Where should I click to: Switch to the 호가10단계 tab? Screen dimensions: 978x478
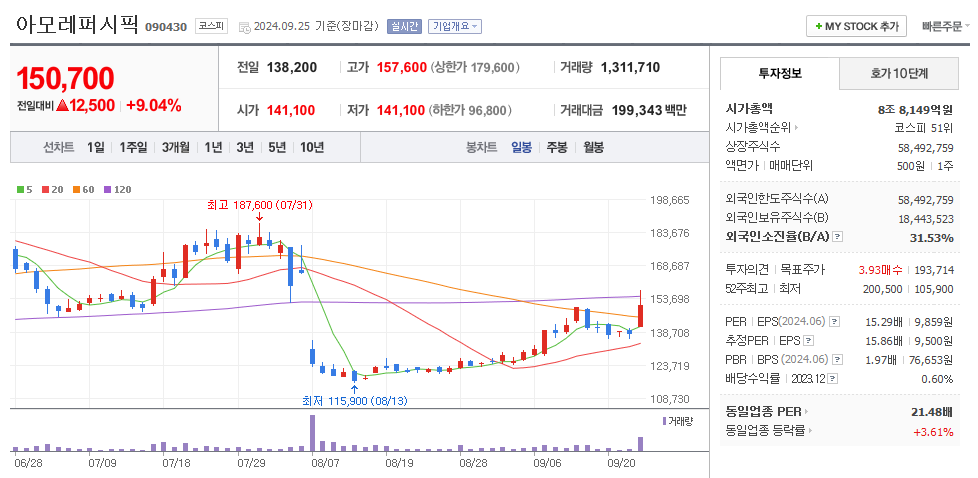899,74
